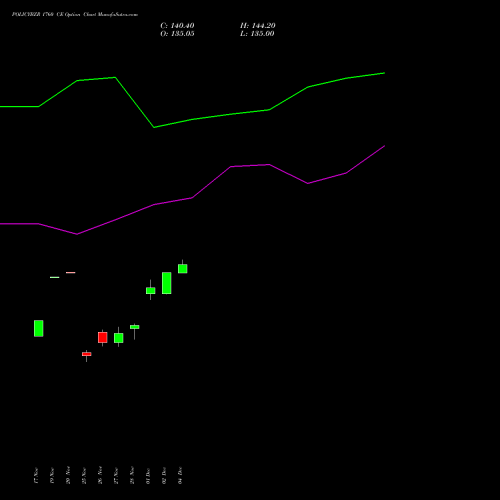Click the close value C: 140.40
The image size is (500, 500).
coord(177,26)
